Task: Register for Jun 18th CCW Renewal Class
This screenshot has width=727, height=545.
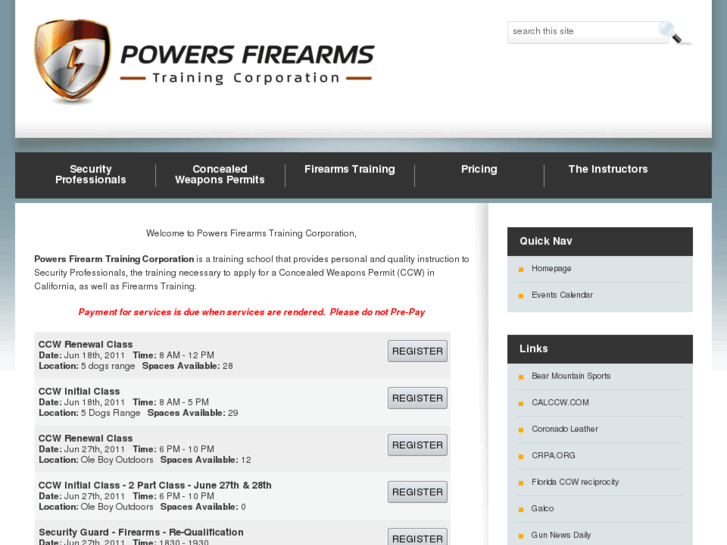Action: point(417,351)
